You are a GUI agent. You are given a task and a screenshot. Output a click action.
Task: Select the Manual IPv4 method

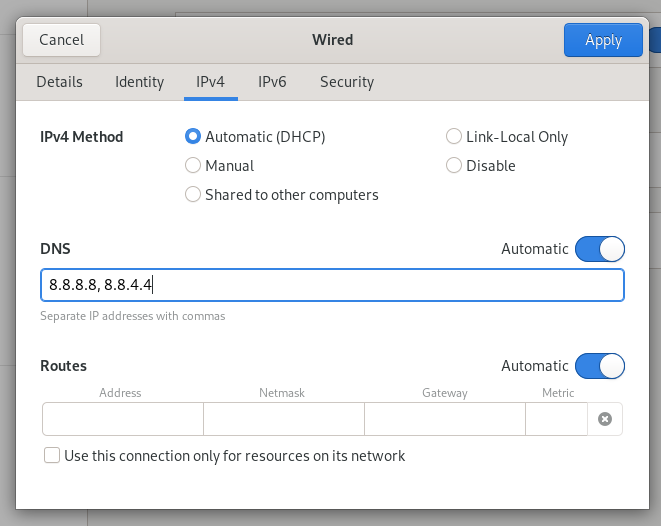coord(220,166)
